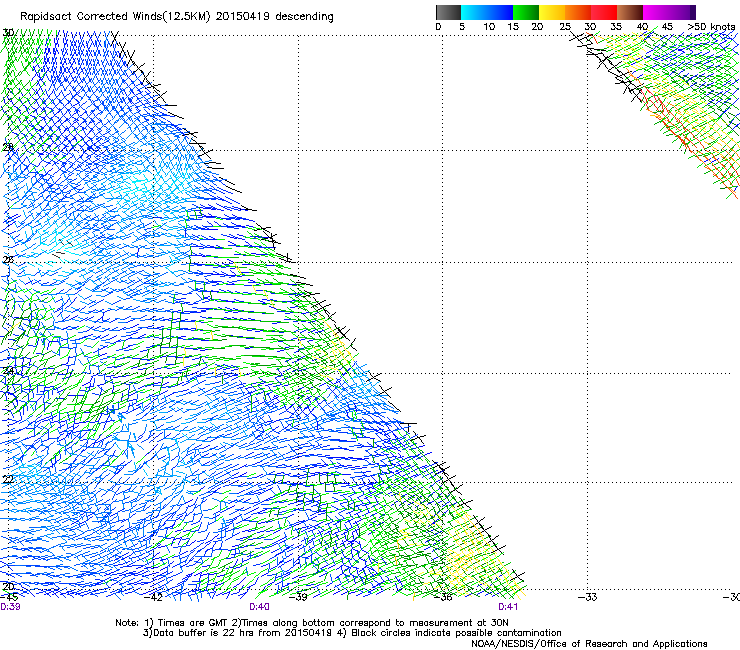Click the '-39' longitude axis label

click(298, 597)
